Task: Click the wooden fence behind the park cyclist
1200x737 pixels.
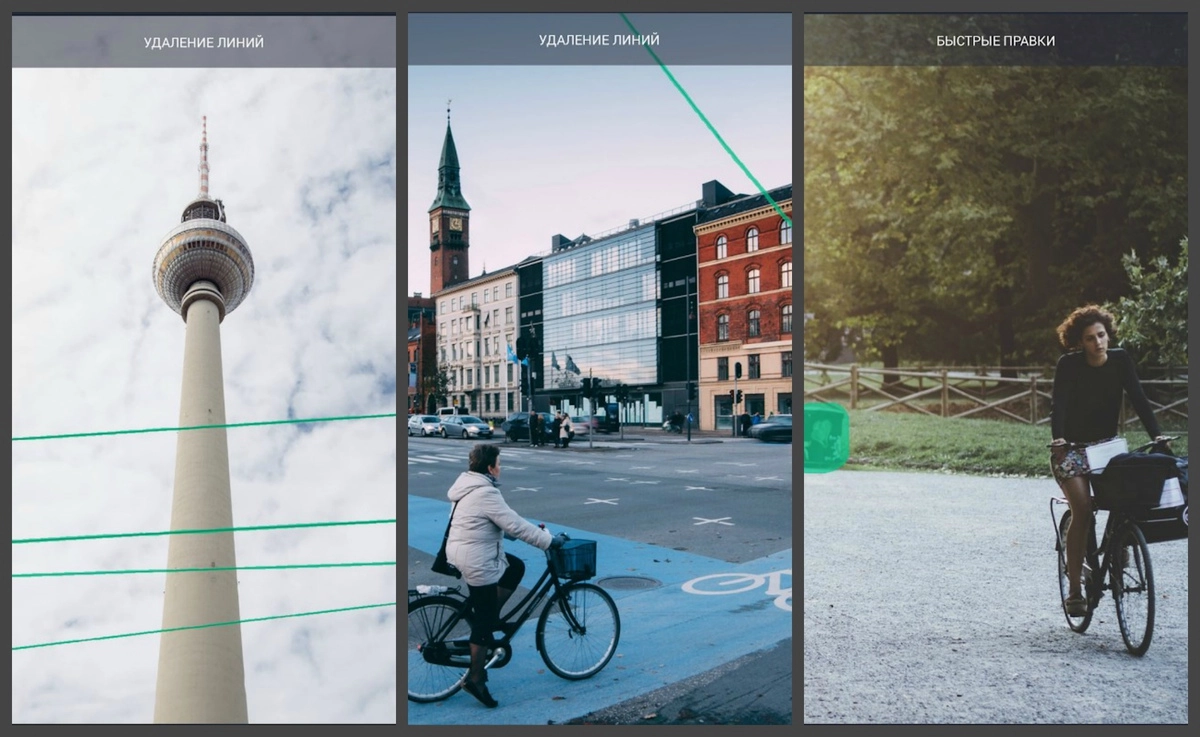Action: click(940, 391)
